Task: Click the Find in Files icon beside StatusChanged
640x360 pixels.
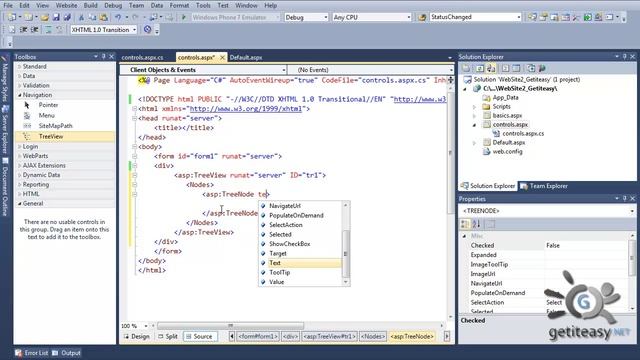Action: click(x=422, y=17)
